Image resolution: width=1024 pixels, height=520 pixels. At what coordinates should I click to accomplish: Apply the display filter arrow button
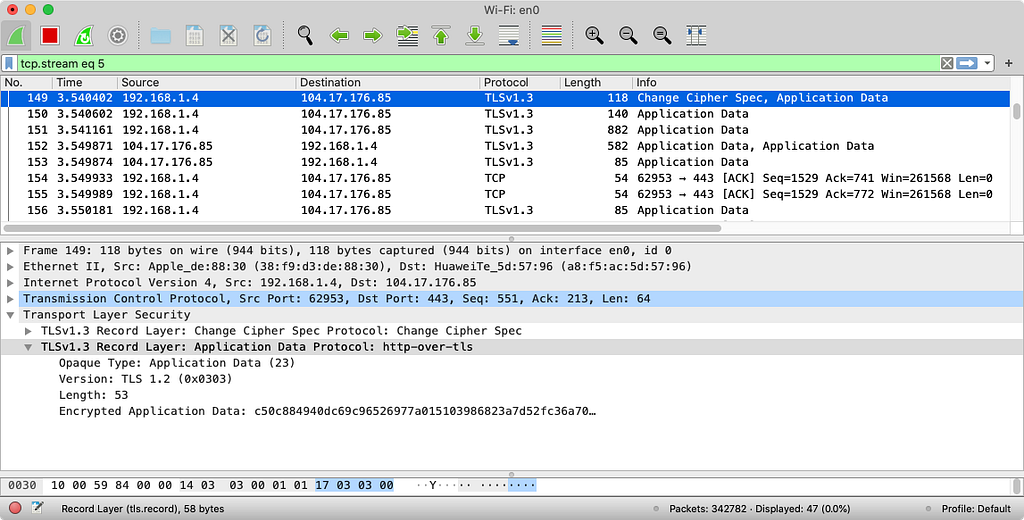[967, 63]
